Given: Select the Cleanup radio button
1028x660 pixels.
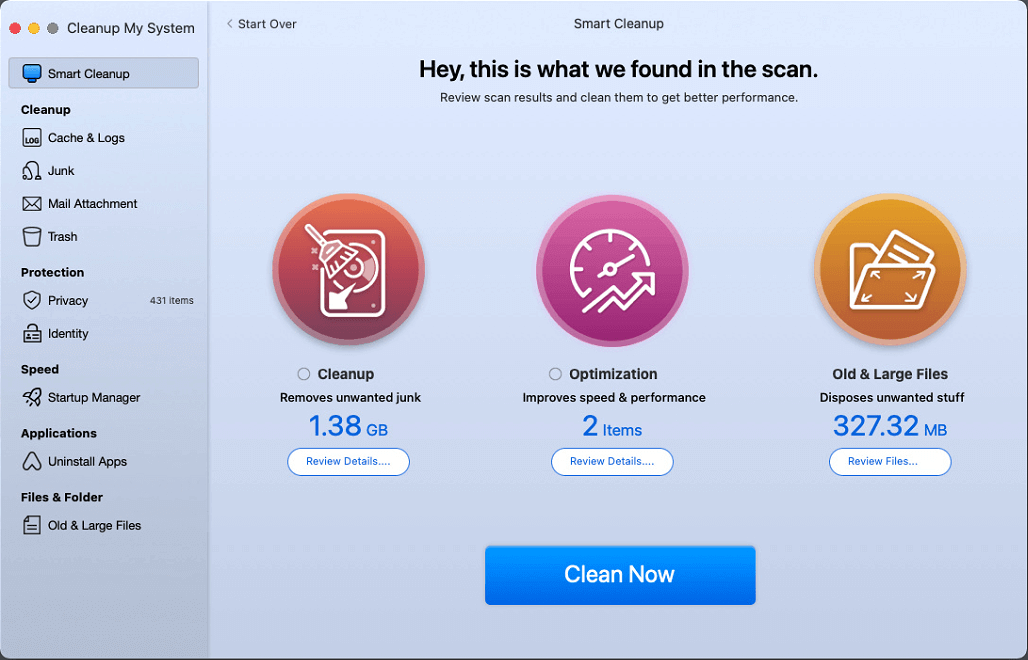Looking at the screenshot, I should pos(304,374).
